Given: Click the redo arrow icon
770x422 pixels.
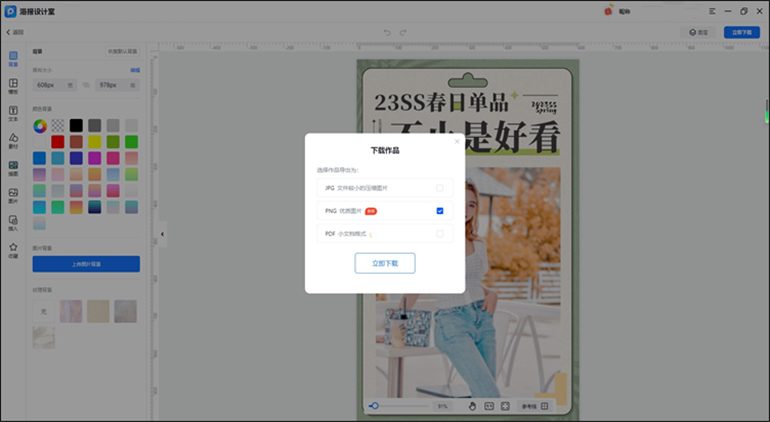Looking at the screenshot, I should tap(403, 32).
